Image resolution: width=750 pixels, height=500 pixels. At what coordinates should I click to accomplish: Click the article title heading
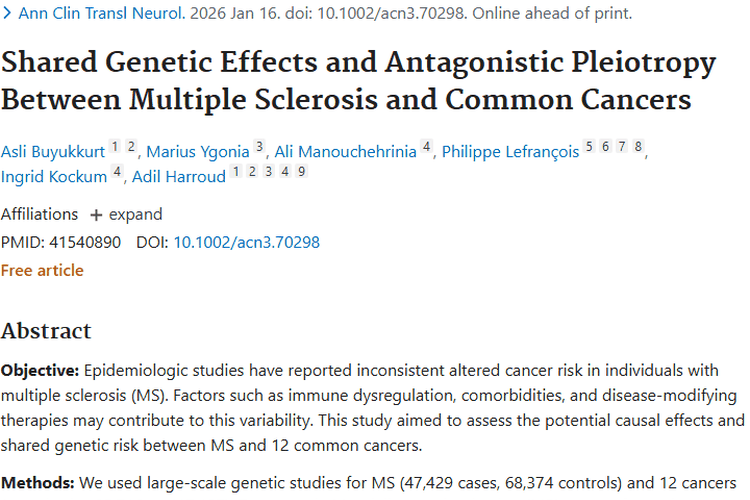point(358,82)
